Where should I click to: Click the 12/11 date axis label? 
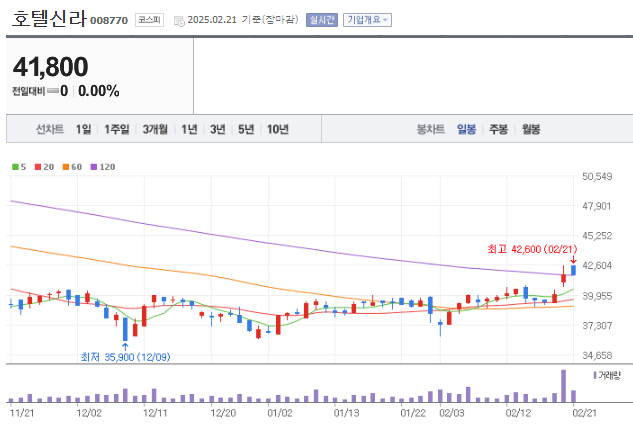pyautogui.click(x=155, y=413)
